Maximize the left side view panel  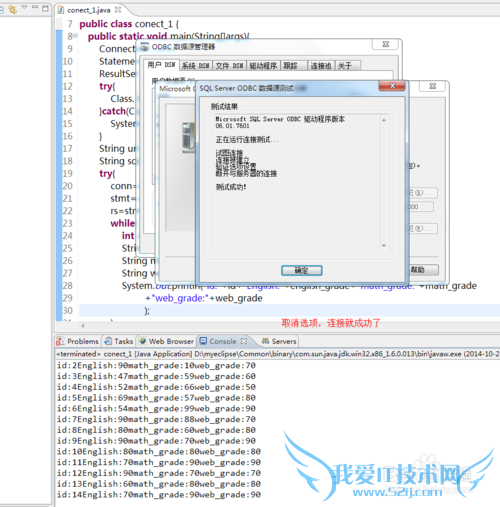click(x=45, y=8)
